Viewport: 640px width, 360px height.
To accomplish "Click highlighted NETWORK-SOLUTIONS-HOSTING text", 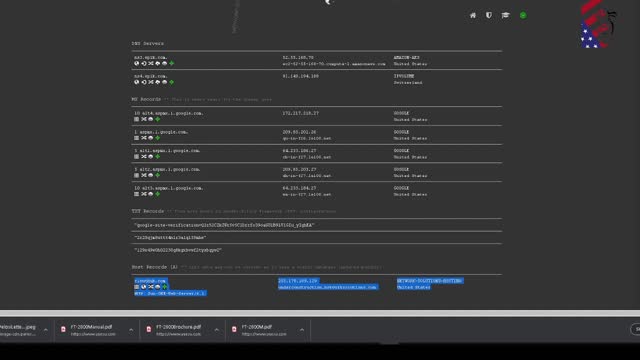I will tap(429, 281).
